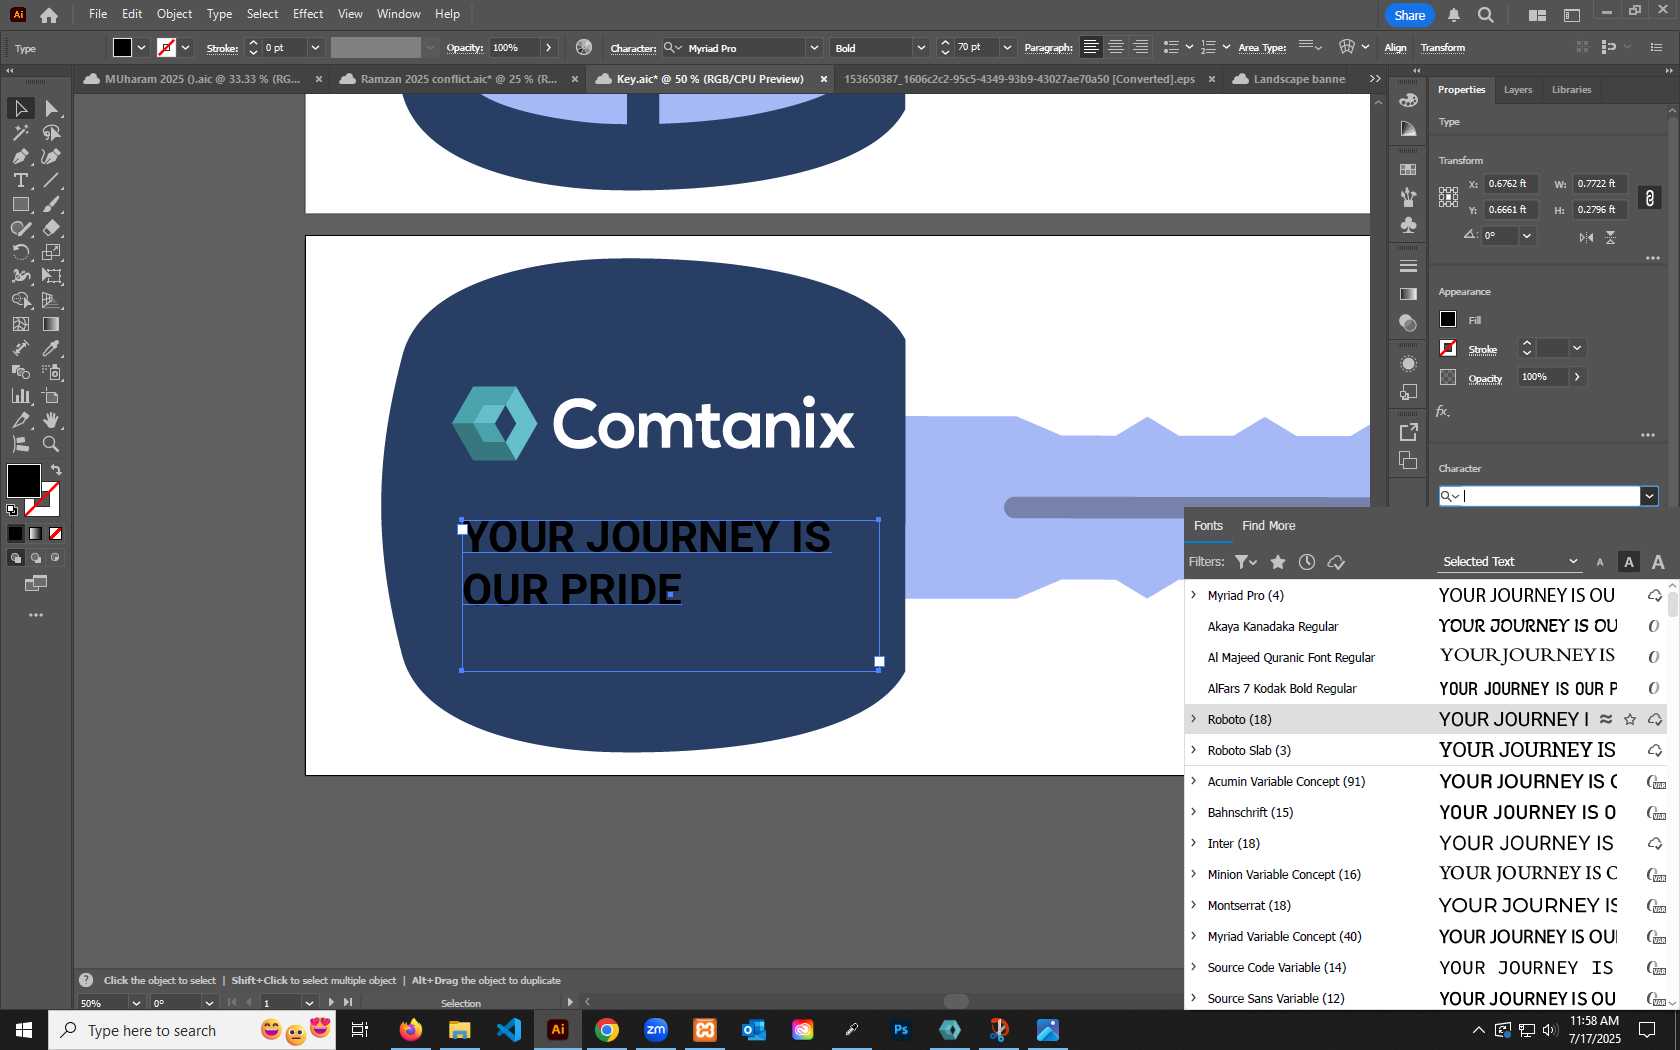Select the Gradient tool
The width and height of the screenshot is (1680, 1050).
click(51, 324)
